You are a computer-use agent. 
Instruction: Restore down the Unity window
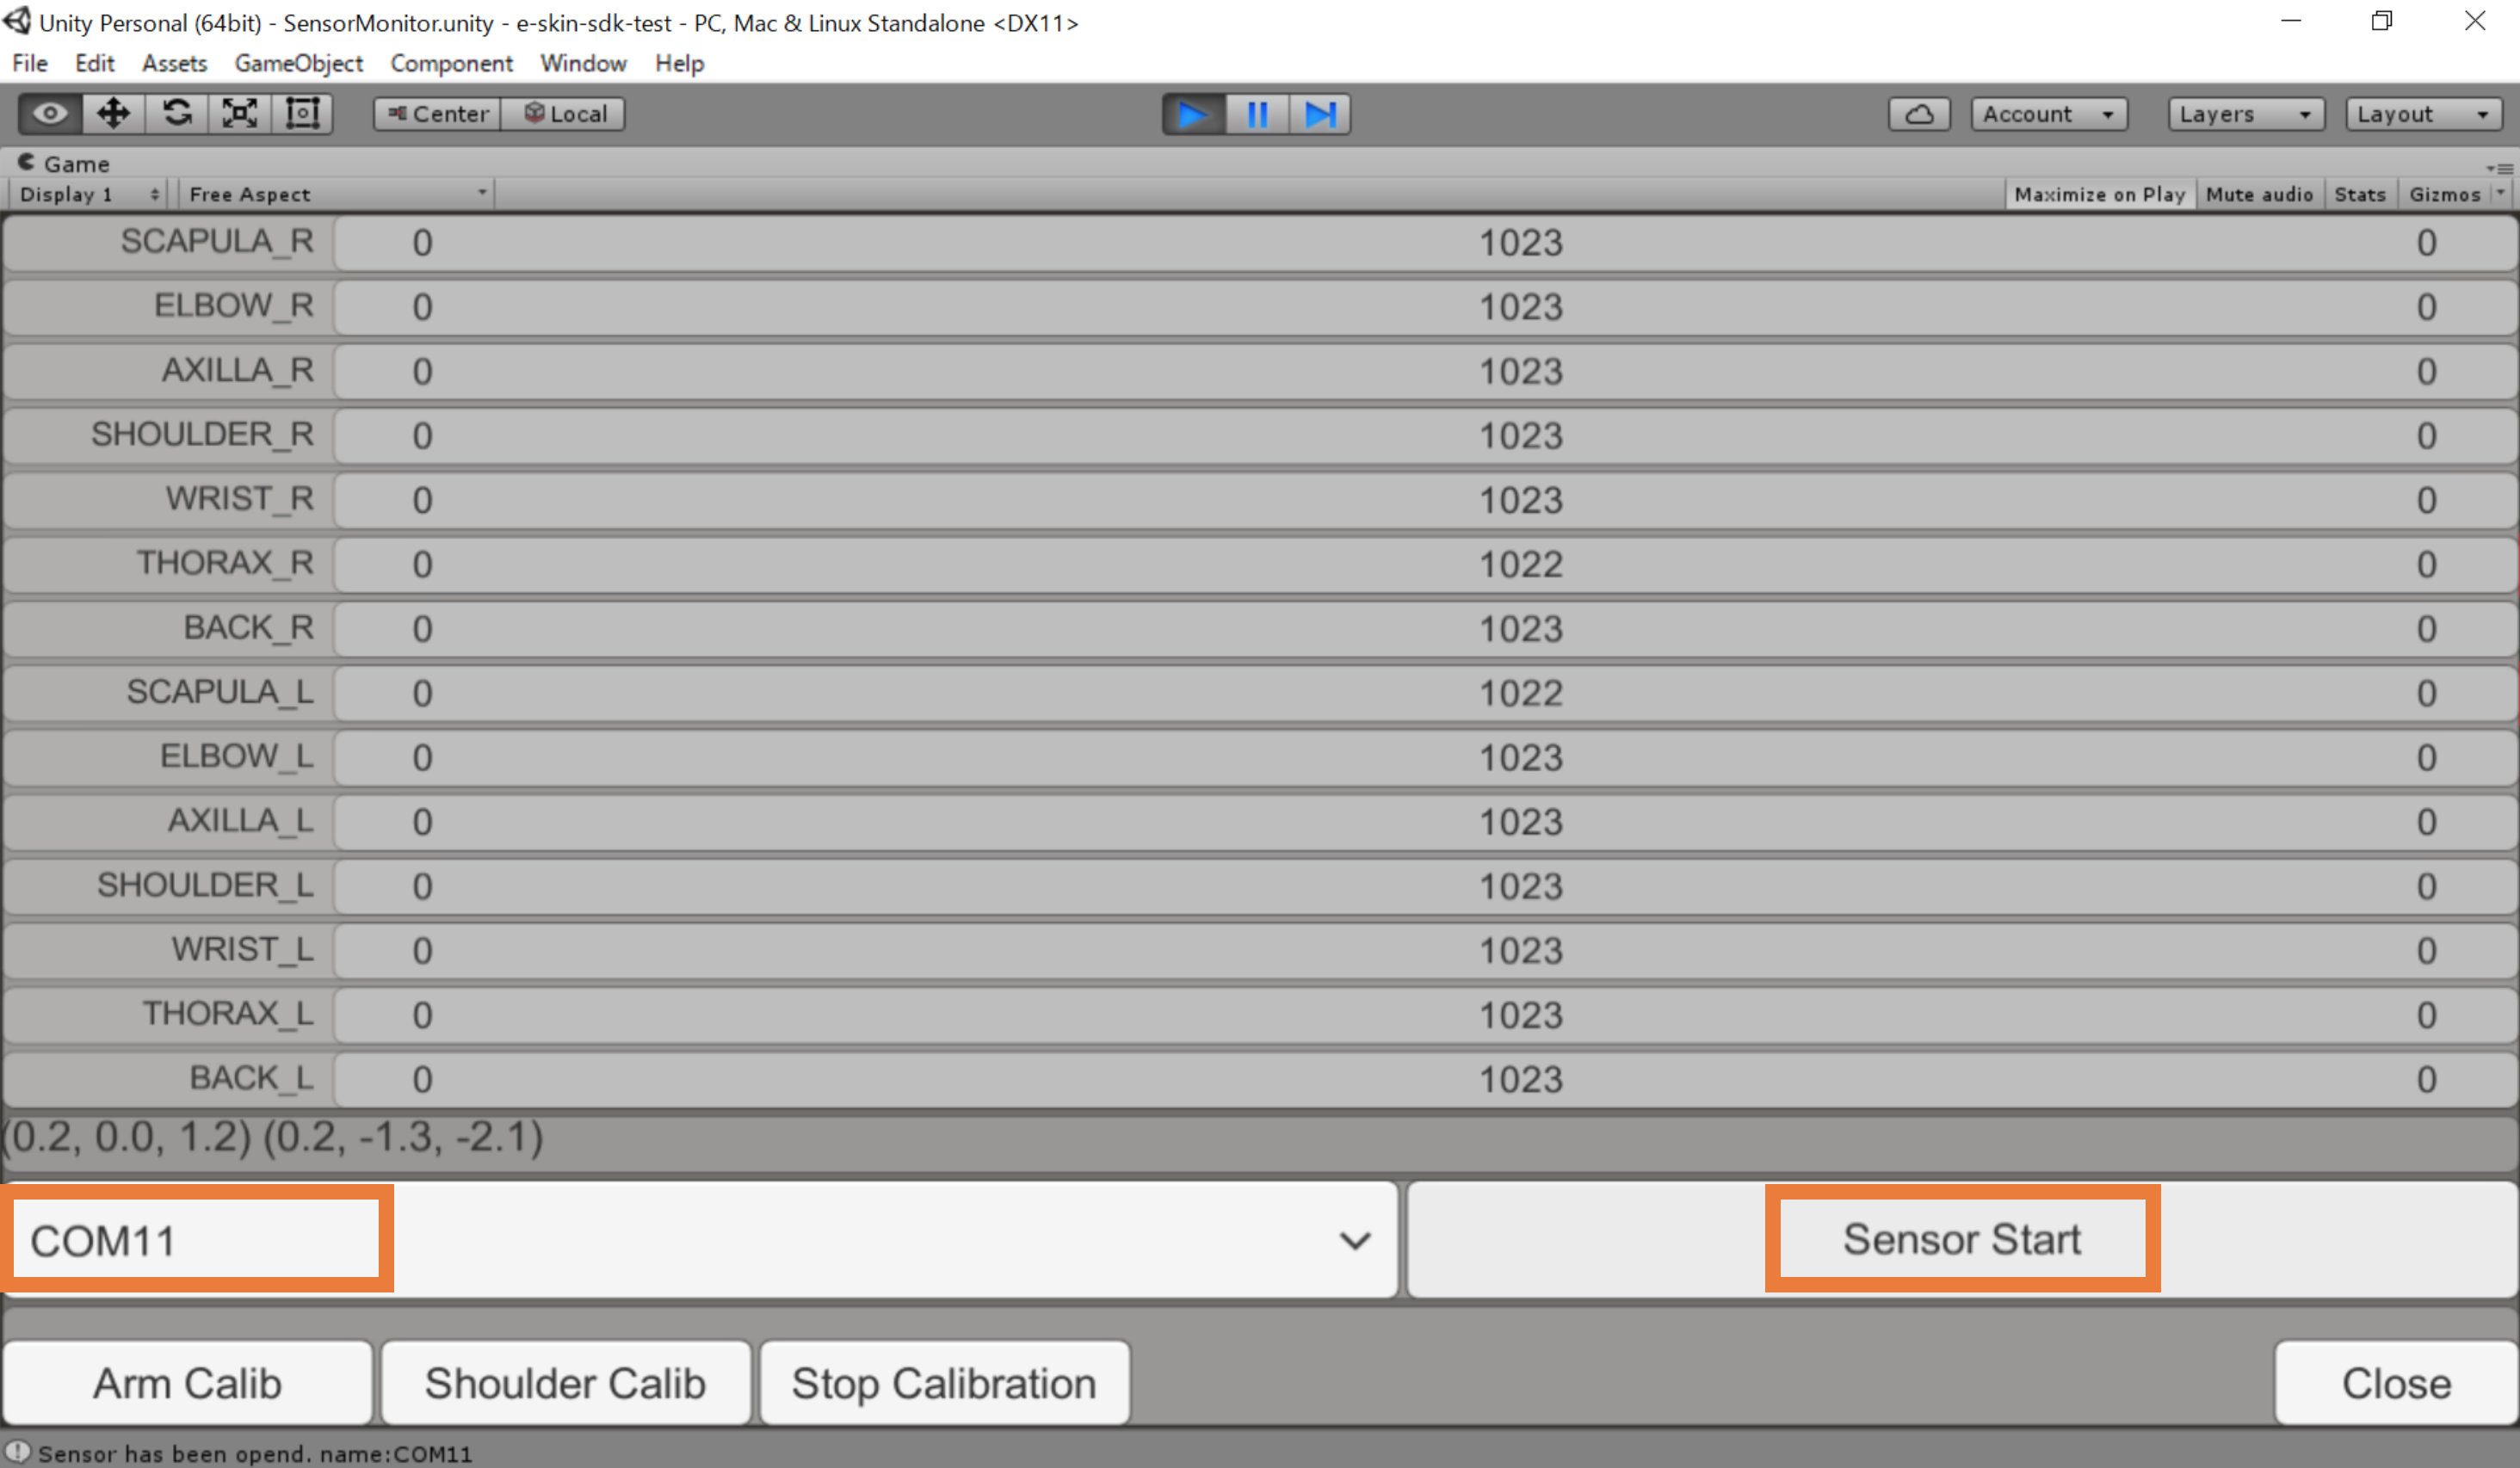pyautogui.click(x=2382, y=21)
